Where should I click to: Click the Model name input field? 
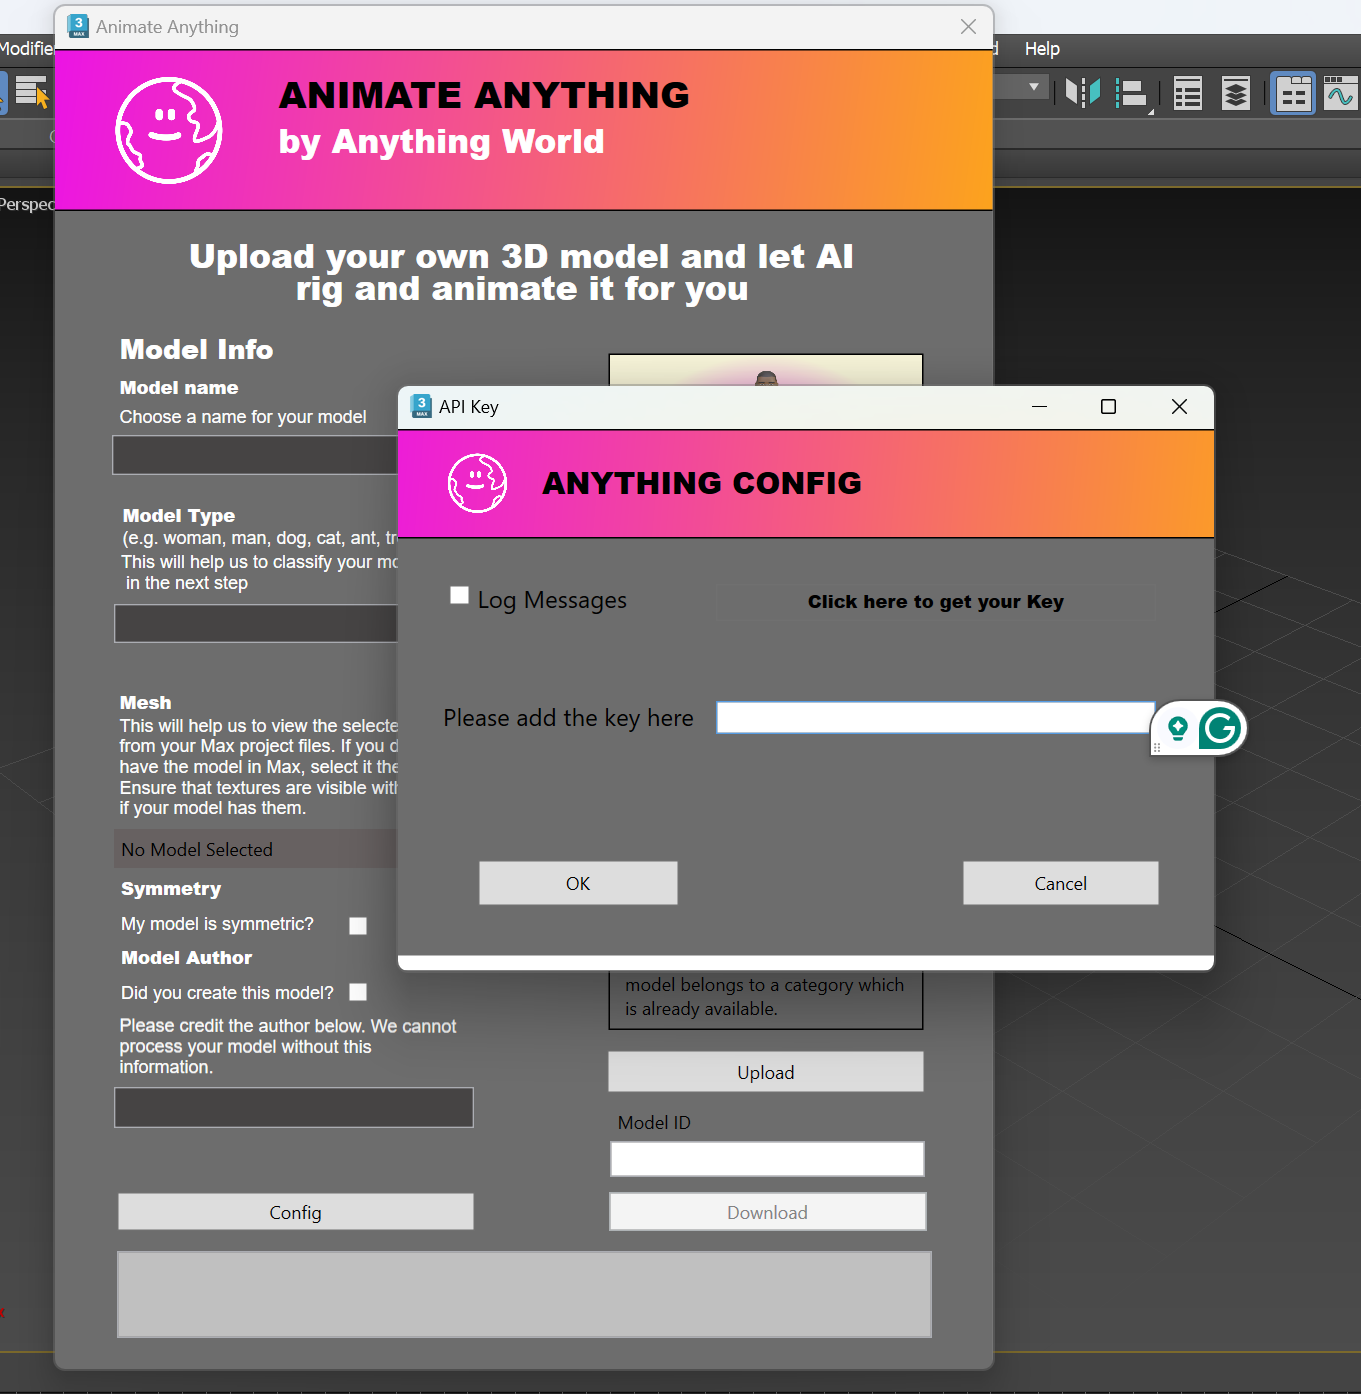[x=255, y=455]
